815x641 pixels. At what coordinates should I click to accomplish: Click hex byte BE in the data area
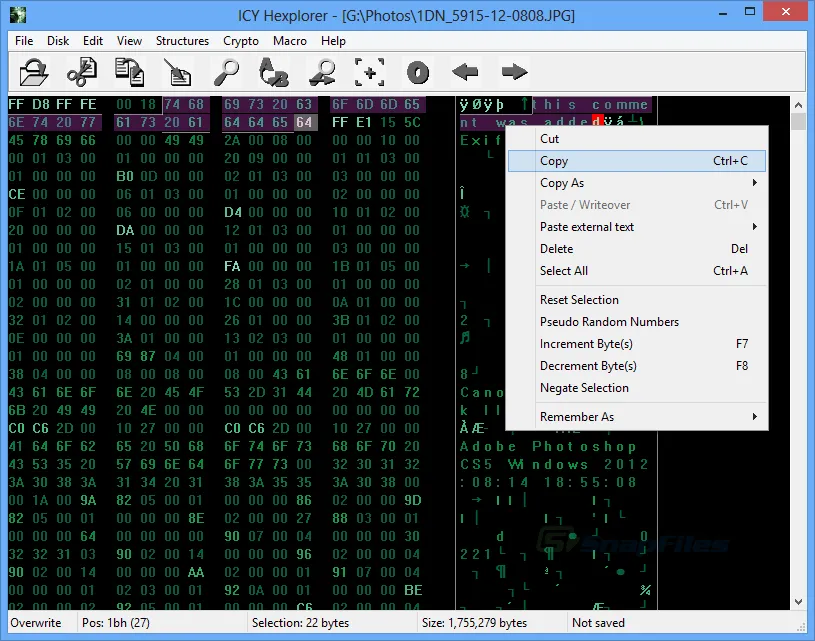click(x=413, y=591)
